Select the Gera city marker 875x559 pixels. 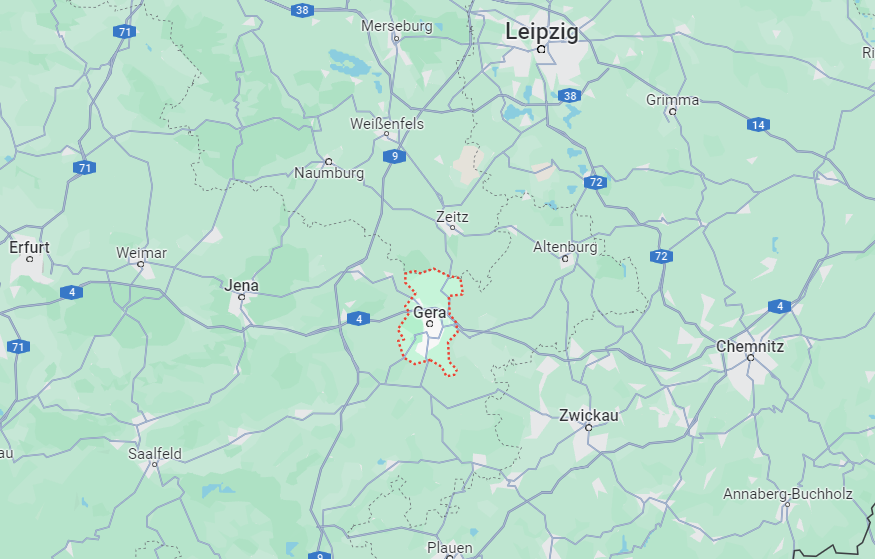pos(430,324)
